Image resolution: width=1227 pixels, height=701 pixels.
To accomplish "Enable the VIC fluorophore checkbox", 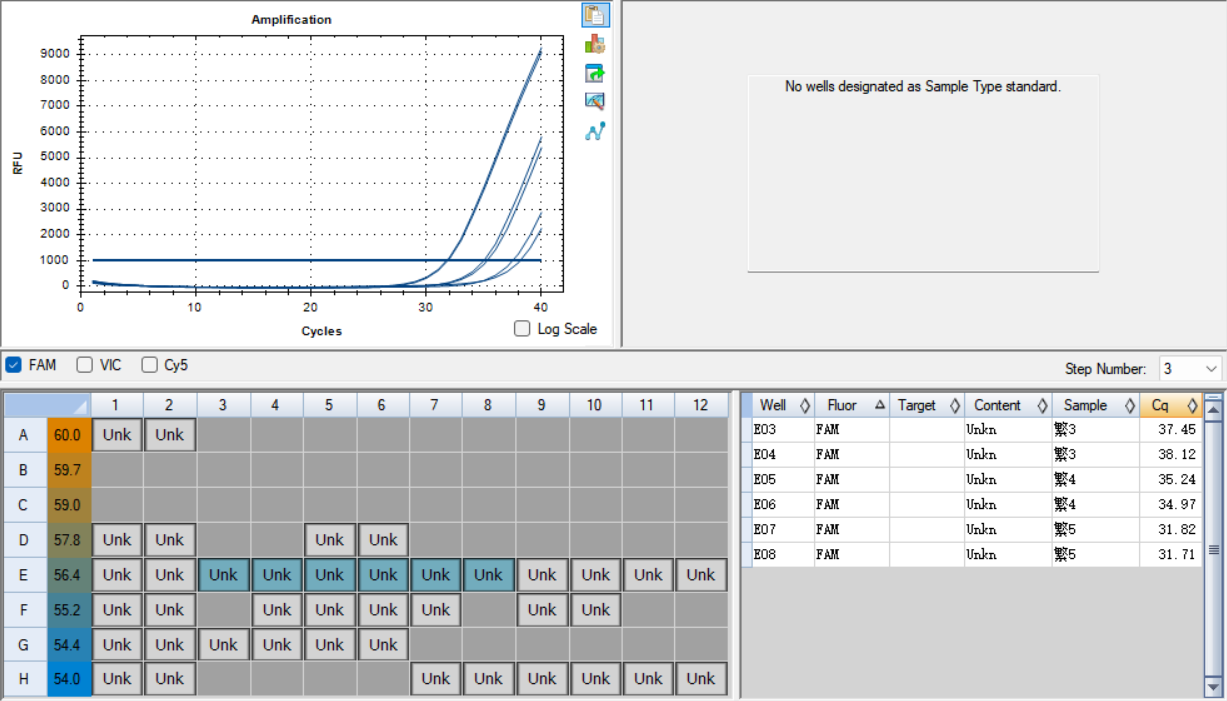I will pos(85,365).
